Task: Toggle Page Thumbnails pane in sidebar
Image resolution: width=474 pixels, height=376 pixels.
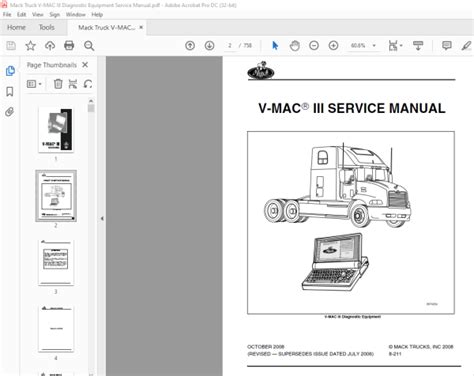Action: click(x=10, y=71)
